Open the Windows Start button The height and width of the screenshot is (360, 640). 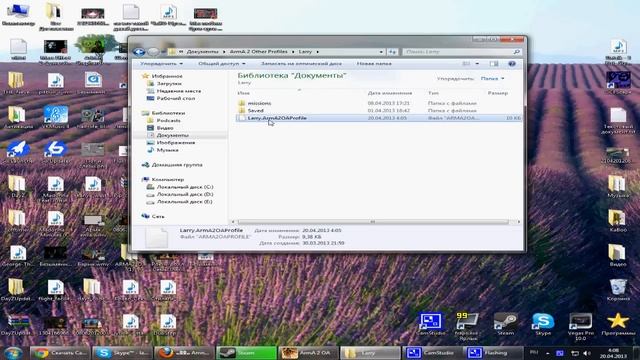(13, 353)
